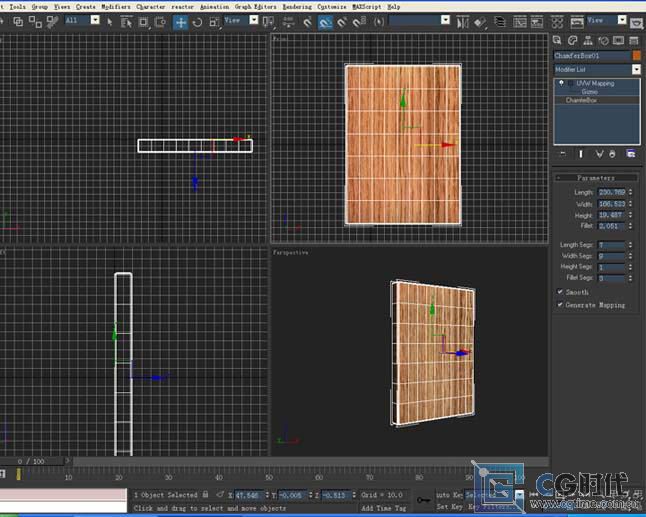Activate the Select Object arrow tool
Viewport: 646px width, 517px height.
(x=110, y=22)
